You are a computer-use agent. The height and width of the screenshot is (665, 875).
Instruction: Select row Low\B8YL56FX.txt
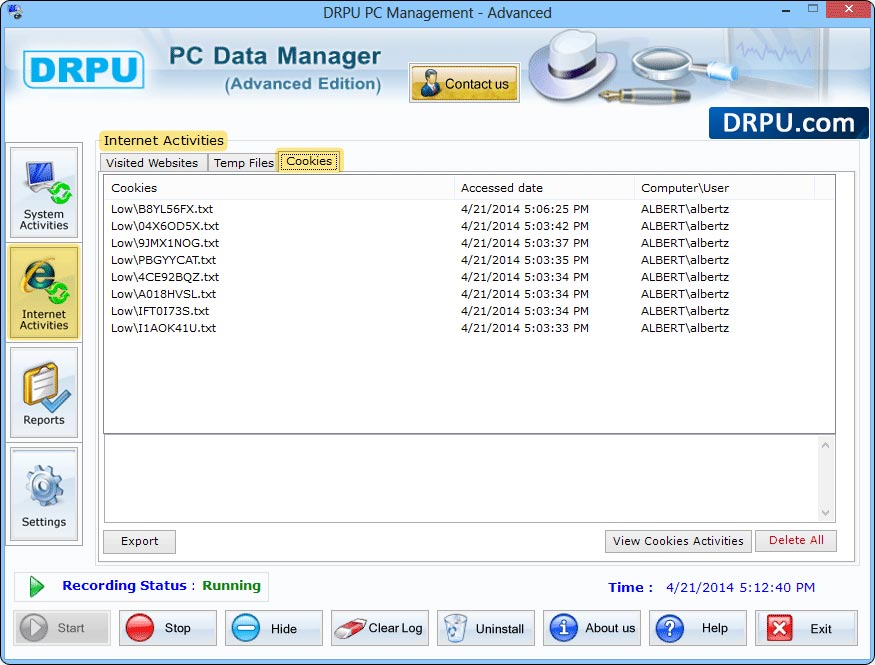pos(470,209)
